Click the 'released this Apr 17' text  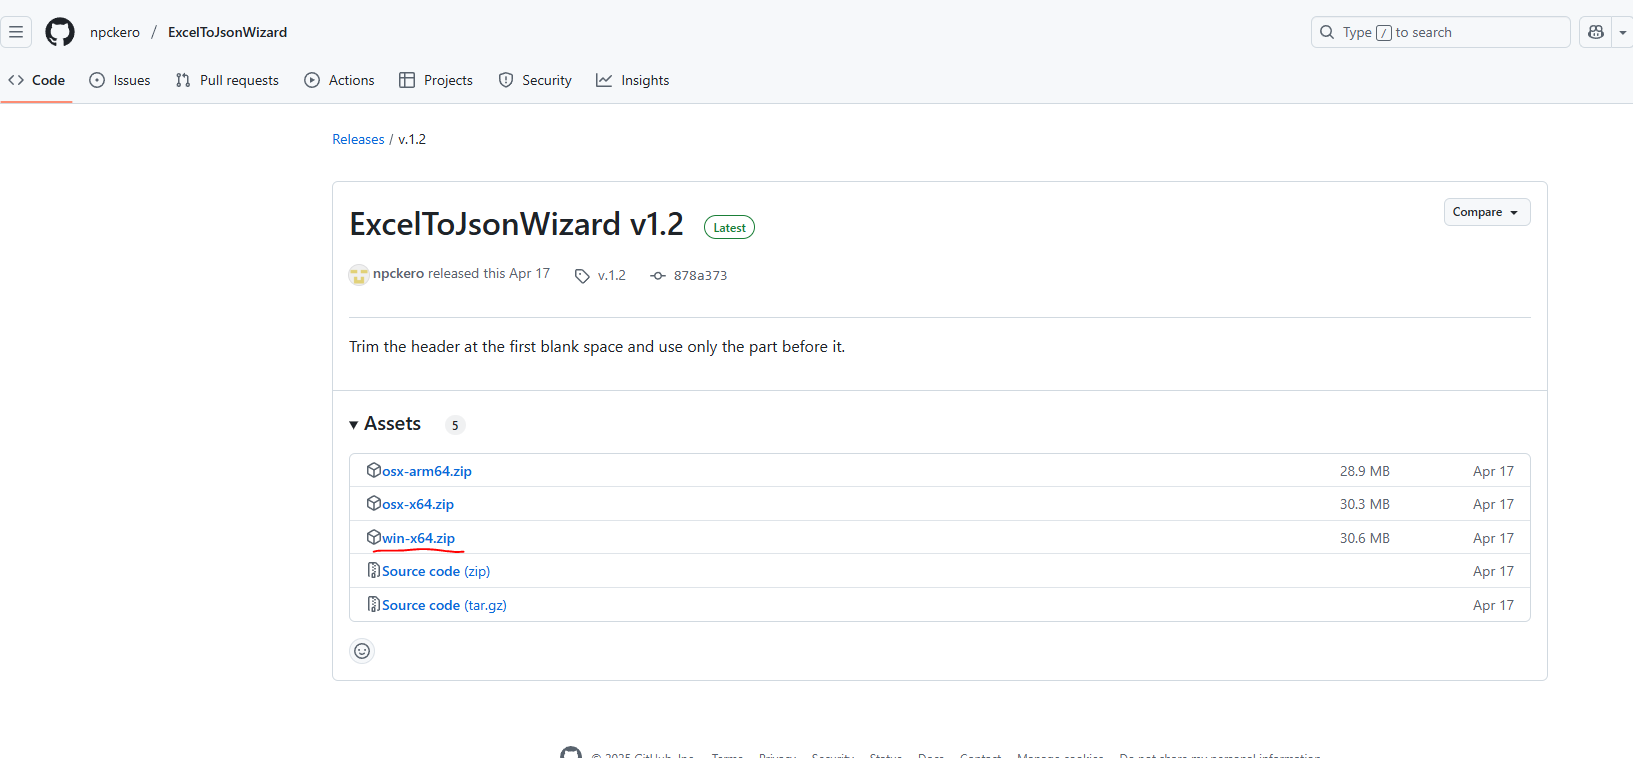pos(489,273)
